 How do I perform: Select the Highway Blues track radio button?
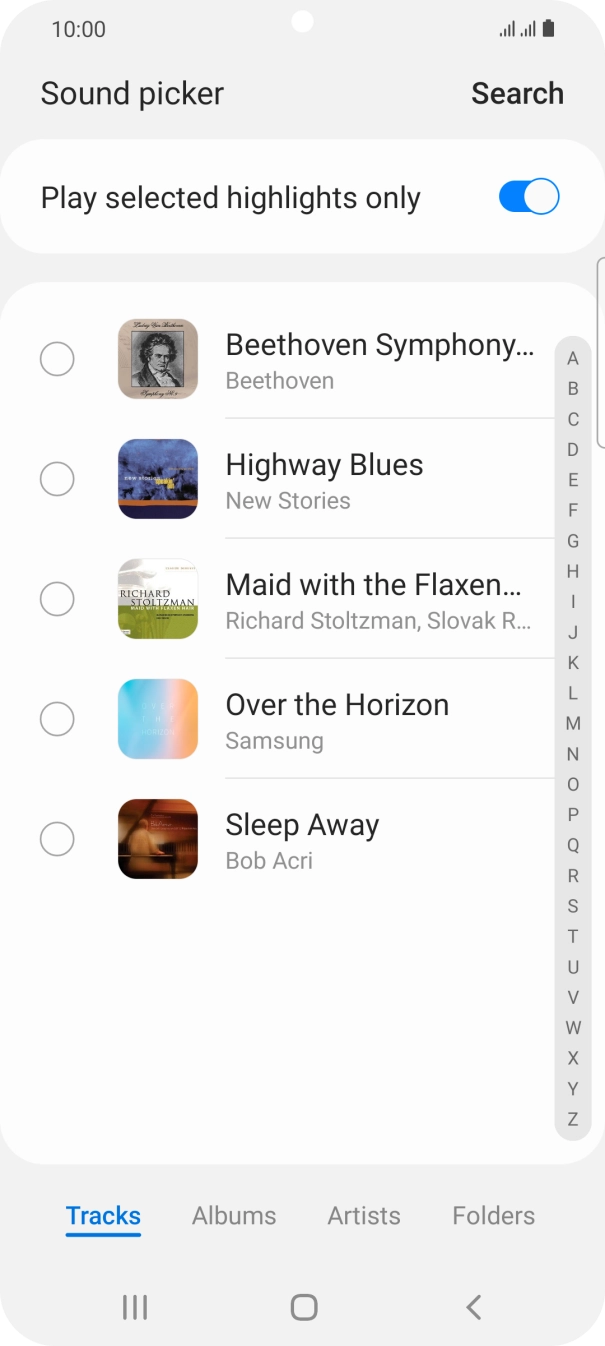coord(57,479)
